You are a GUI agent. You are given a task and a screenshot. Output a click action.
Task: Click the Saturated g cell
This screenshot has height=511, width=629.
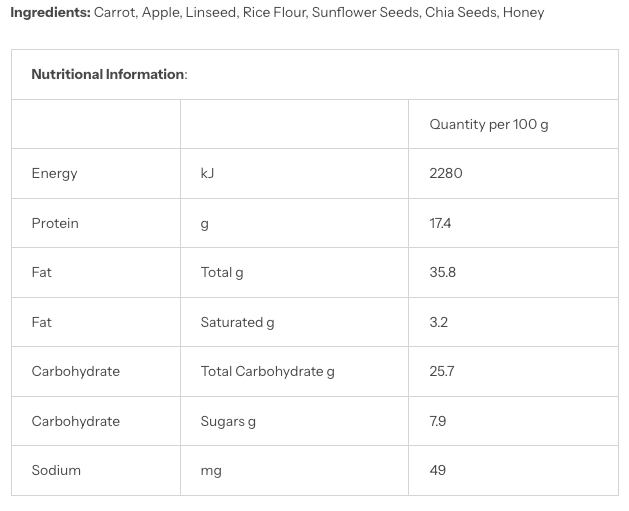[x=237, y=322]
